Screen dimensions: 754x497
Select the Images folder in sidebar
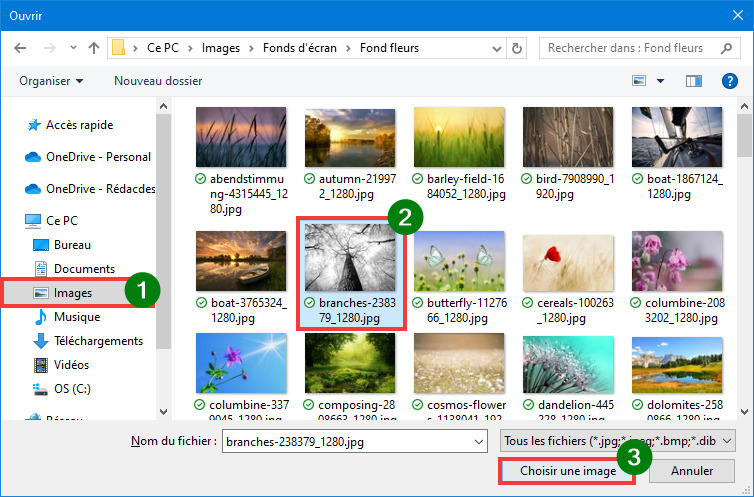(x=63, y=293)
